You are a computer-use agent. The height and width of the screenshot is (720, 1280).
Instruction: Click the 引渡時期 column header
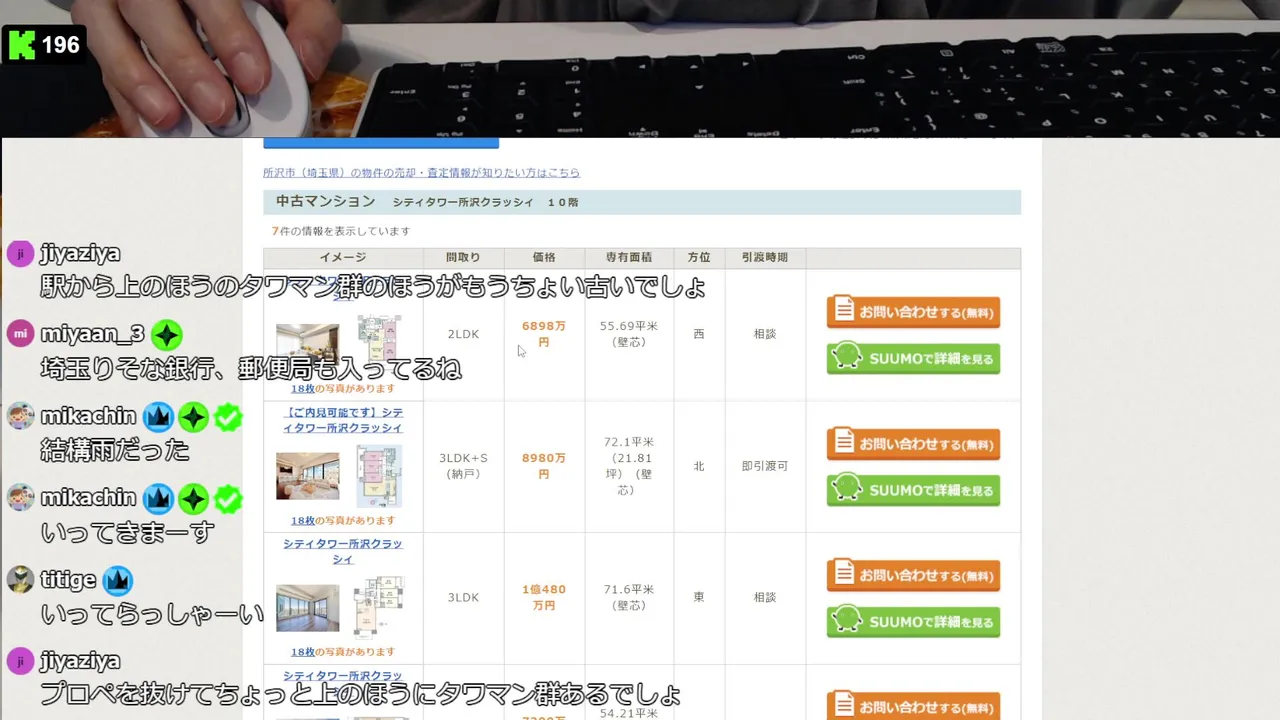[765, 258]
